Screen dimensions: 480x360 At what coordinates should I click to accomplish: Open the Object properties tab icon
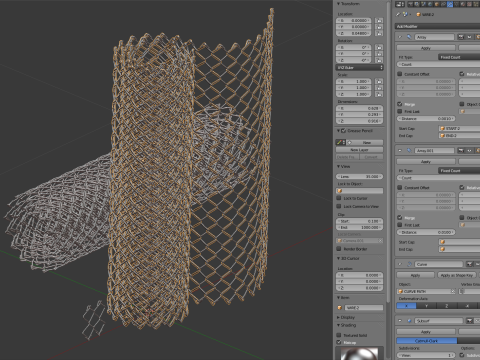point(437,4)
